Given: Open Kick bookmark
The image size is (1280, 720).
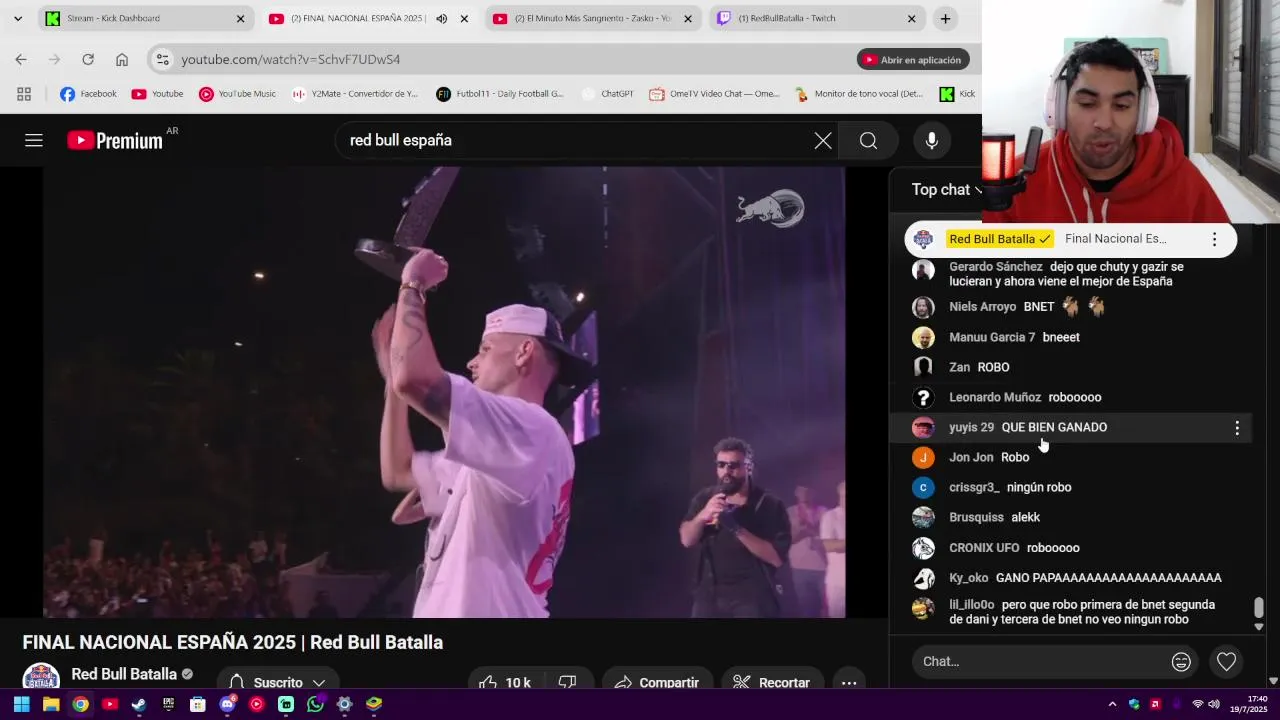Looking at the screenshot, I should (958, 94).
